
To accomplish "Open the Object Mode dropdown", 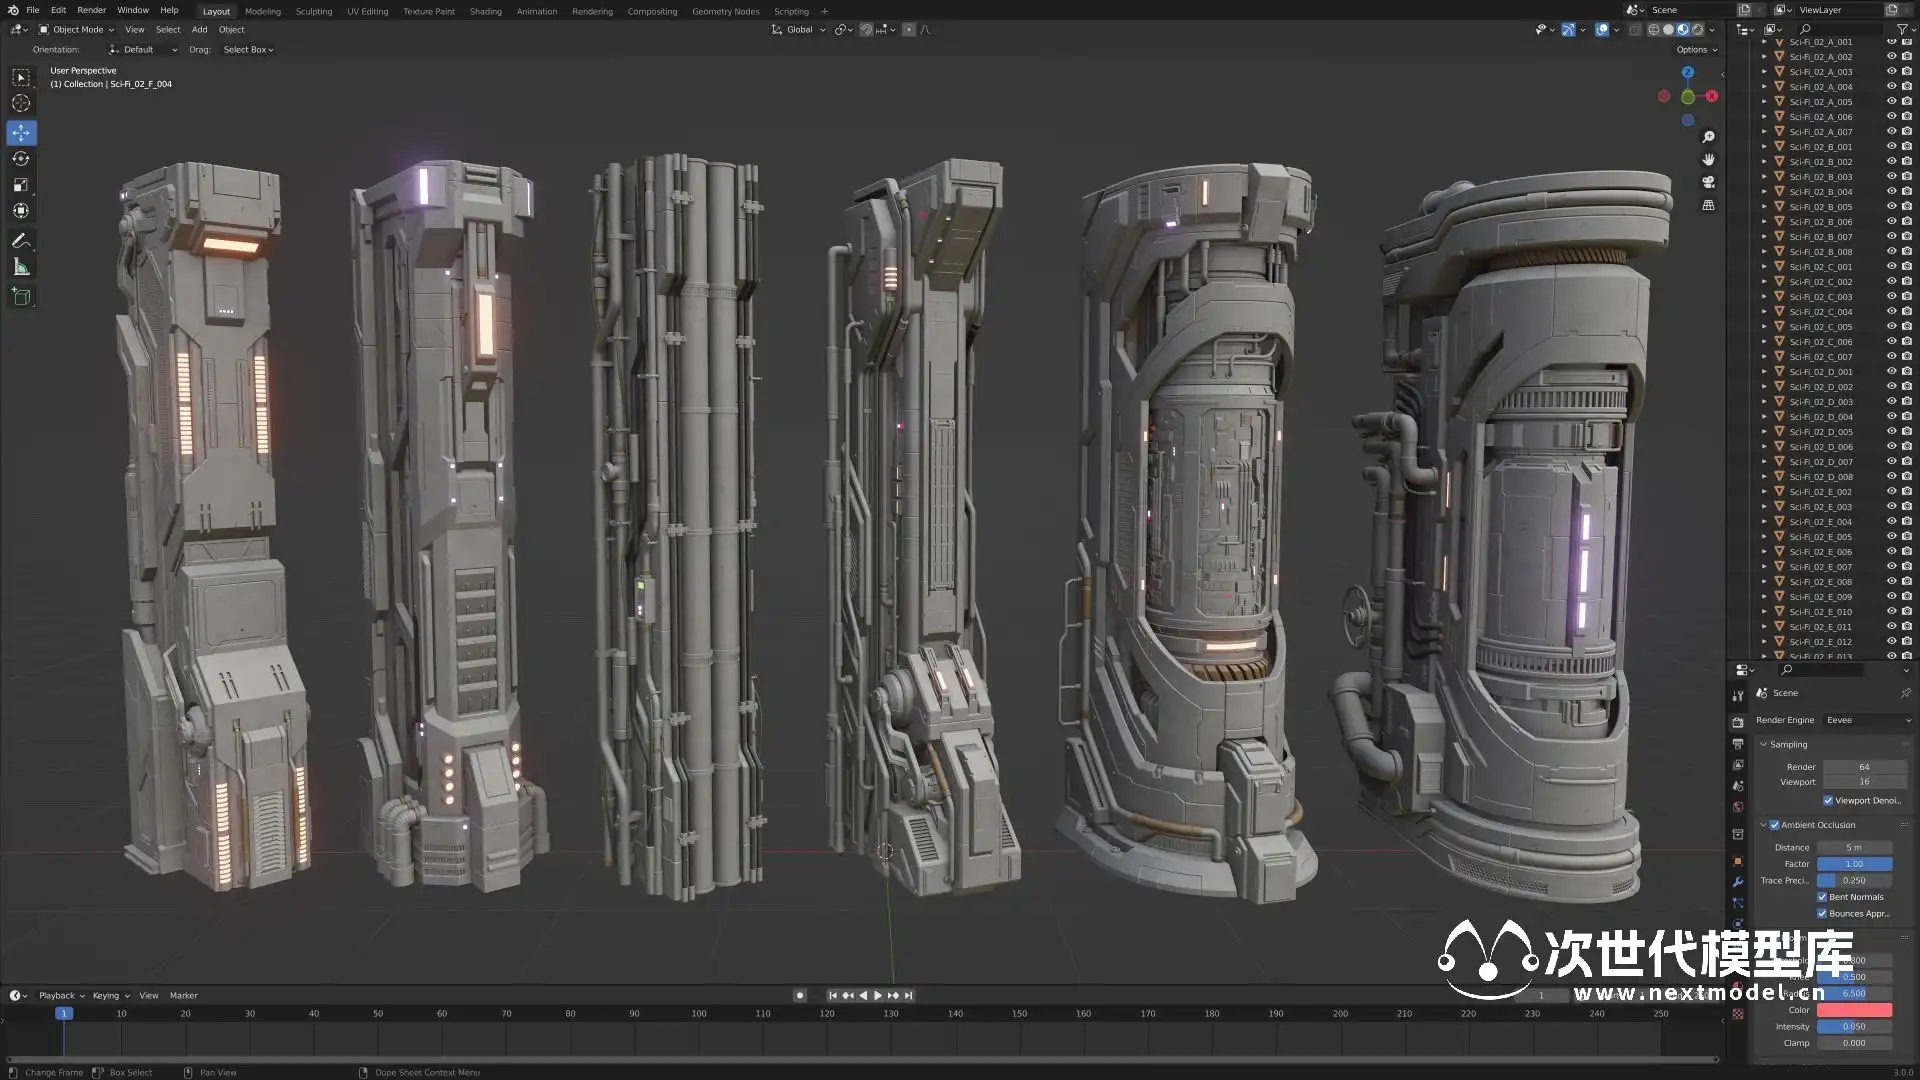I will point(77,30).
